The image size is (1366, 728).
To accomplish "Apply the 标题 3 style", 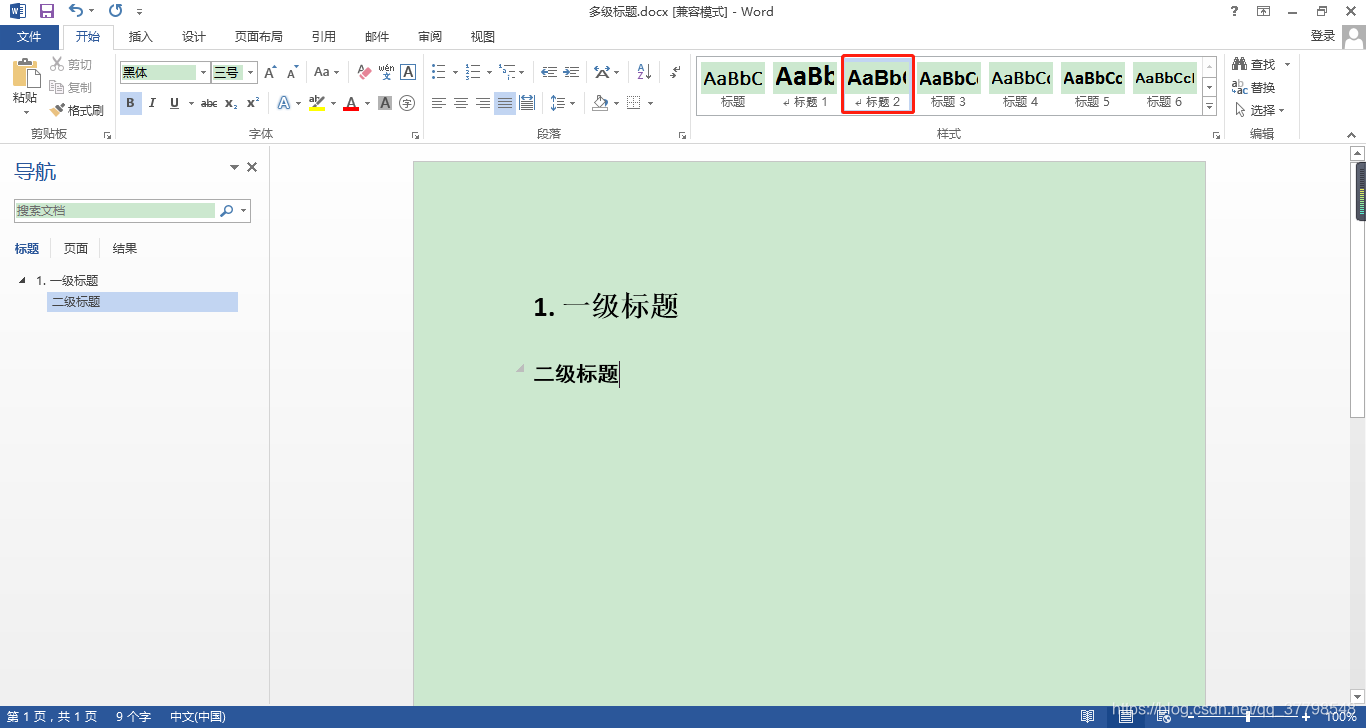I will pos(949,87).
